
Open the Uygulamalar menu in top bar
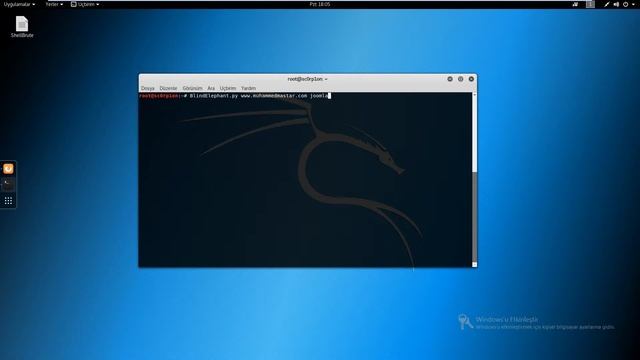click(x=19, y=4)
